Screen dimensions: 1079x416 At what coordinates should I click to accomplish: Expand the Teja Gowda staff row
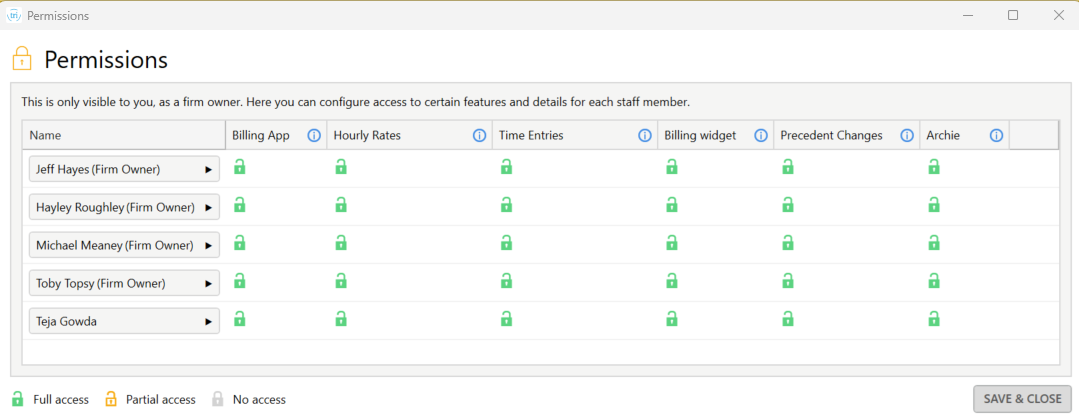coord(125,321)
